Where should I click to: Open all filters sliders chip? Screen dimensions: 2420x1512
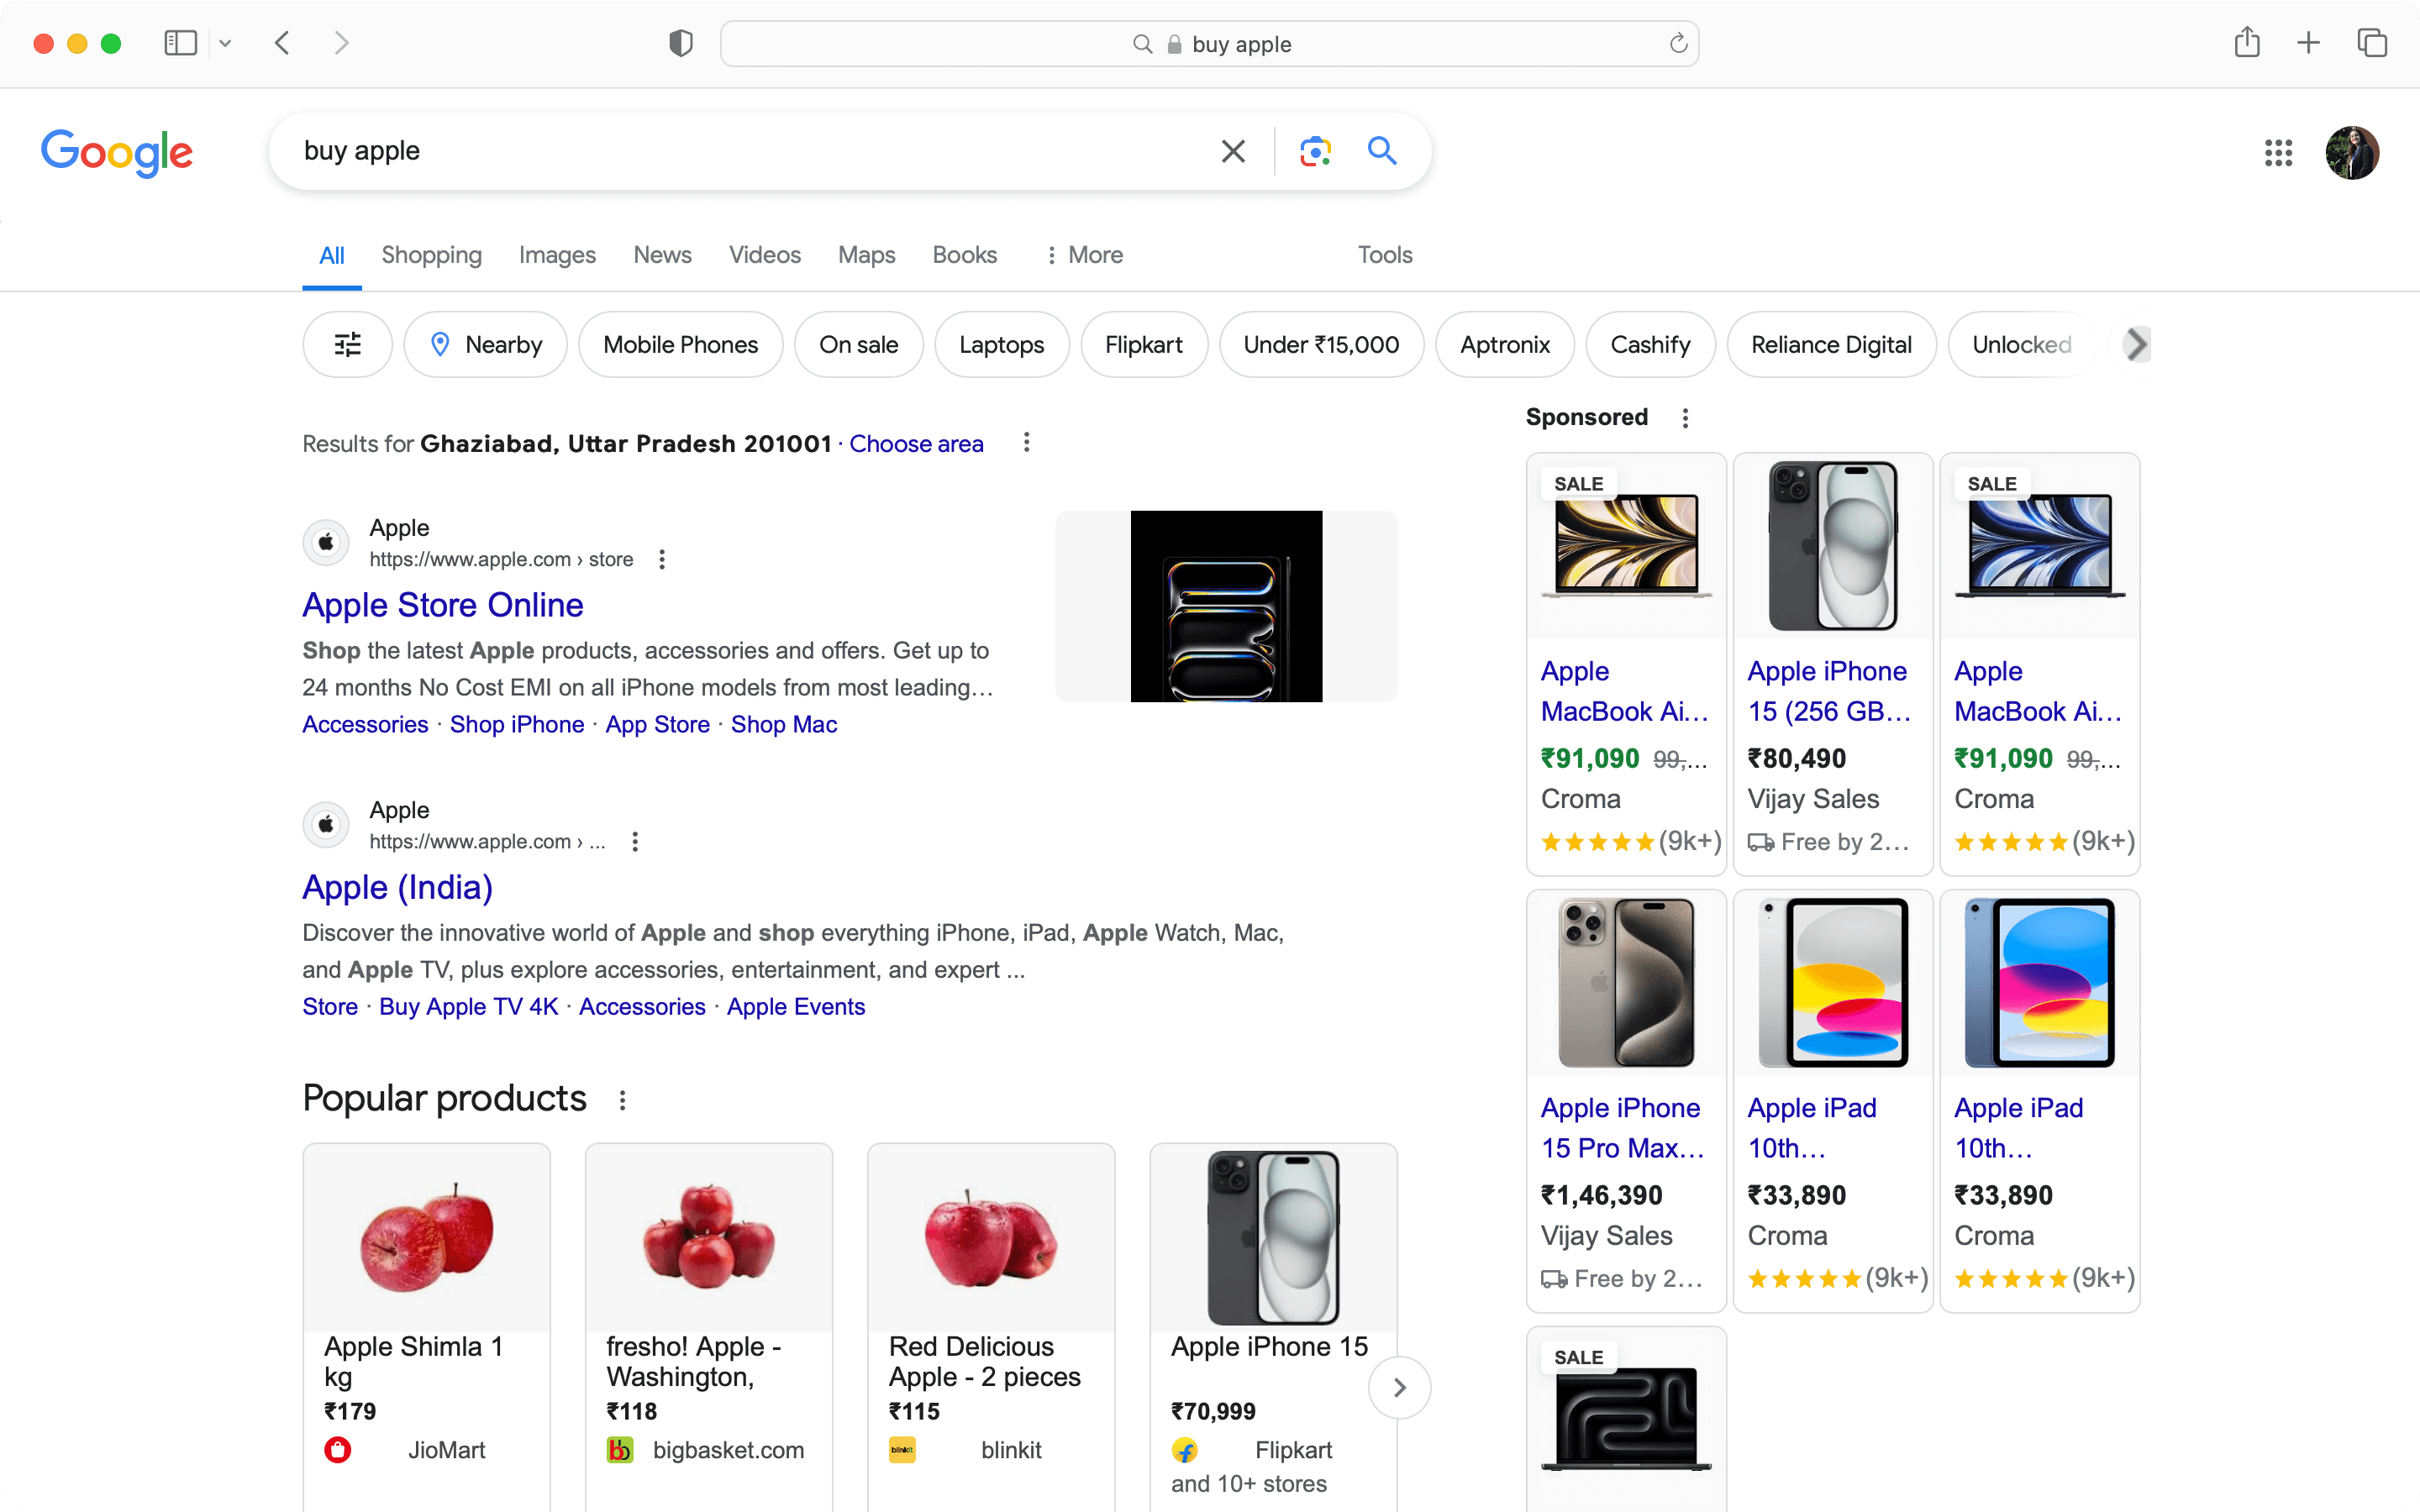347,344
